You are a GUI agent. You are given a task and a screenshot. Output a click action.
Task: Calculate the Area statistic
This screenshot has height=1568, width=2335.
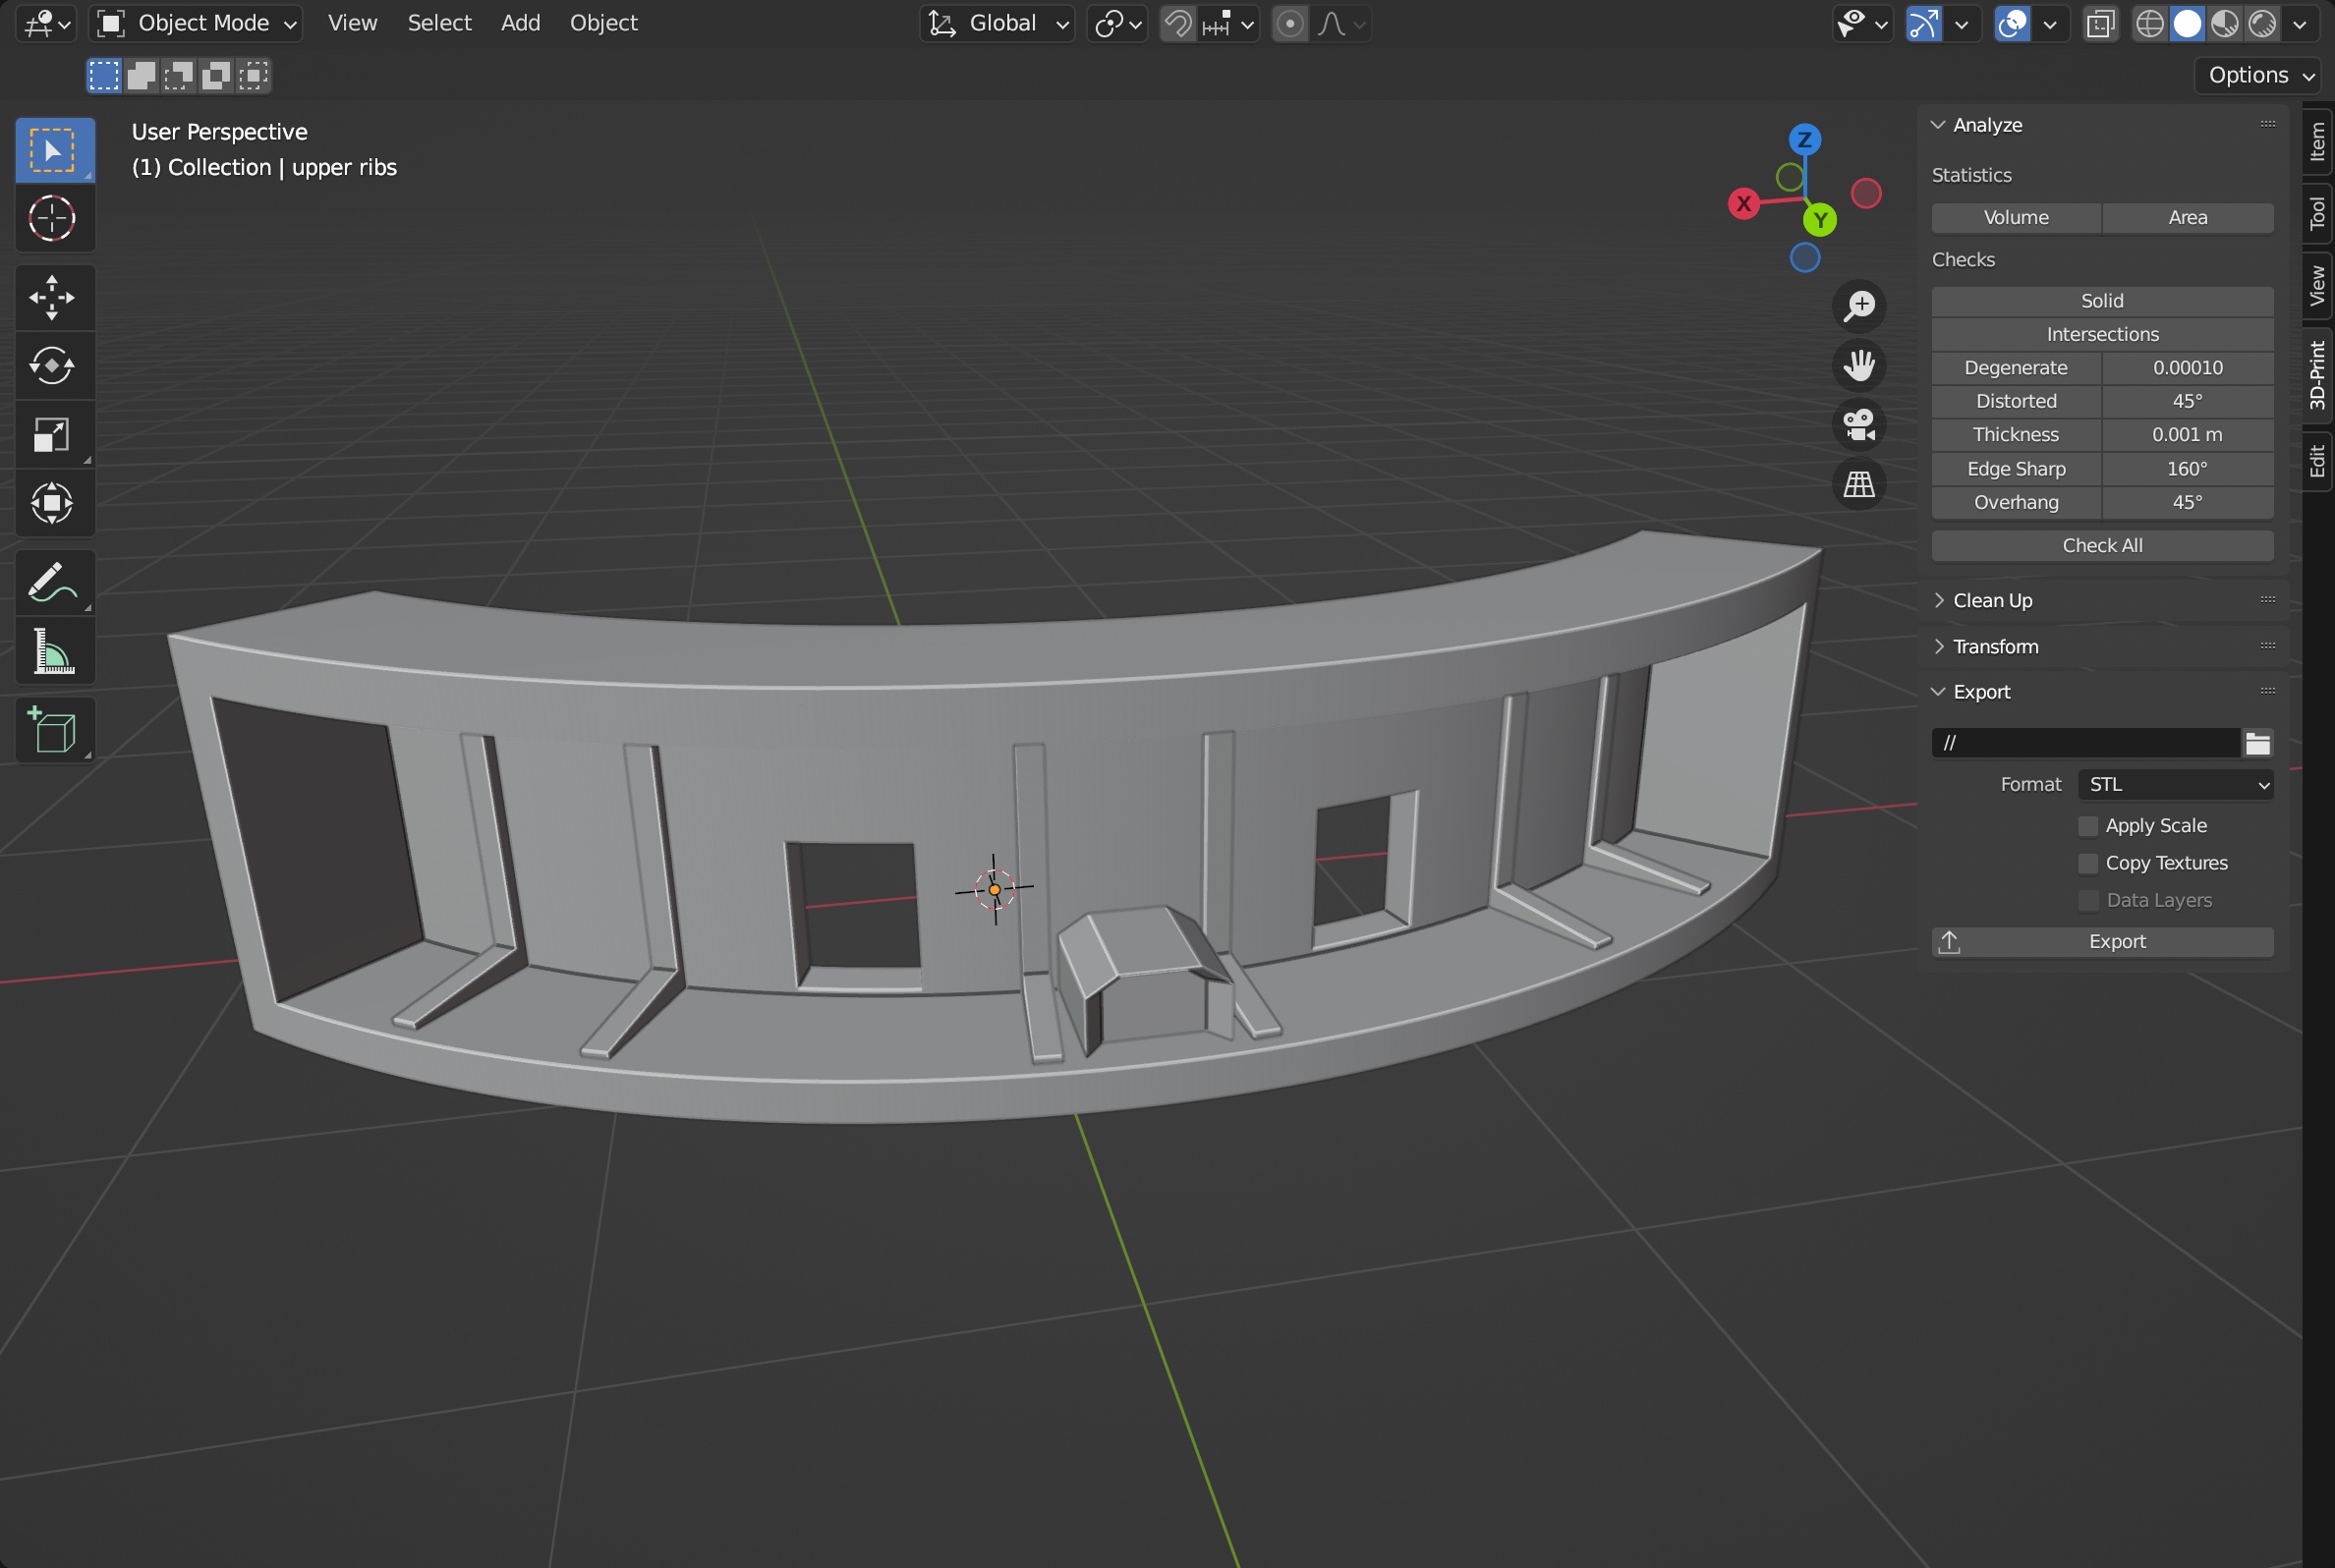click(x=2188, y=218)
